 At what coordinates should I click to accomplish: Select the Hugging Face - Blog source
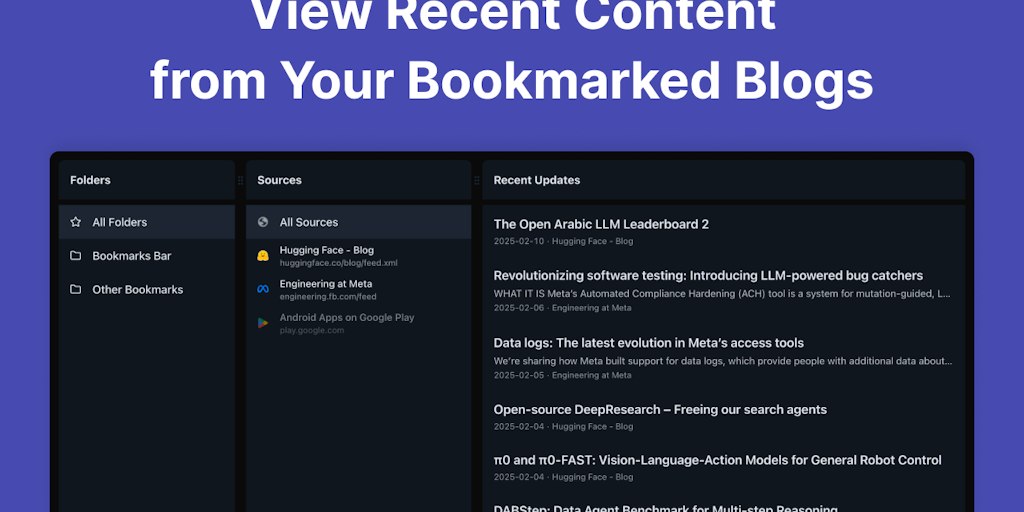point(359,256)
